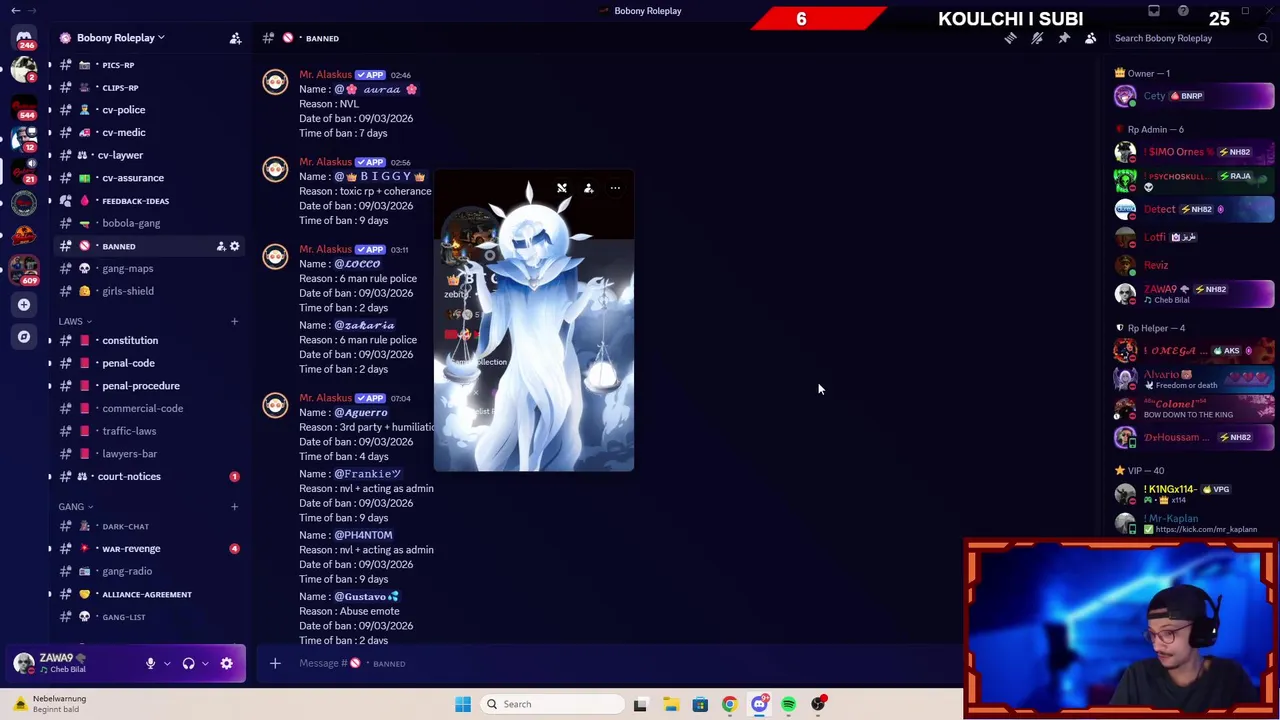Open Chrome from the taskbar
This screenshot has width=1280, height=720.
tap(729, 704)
